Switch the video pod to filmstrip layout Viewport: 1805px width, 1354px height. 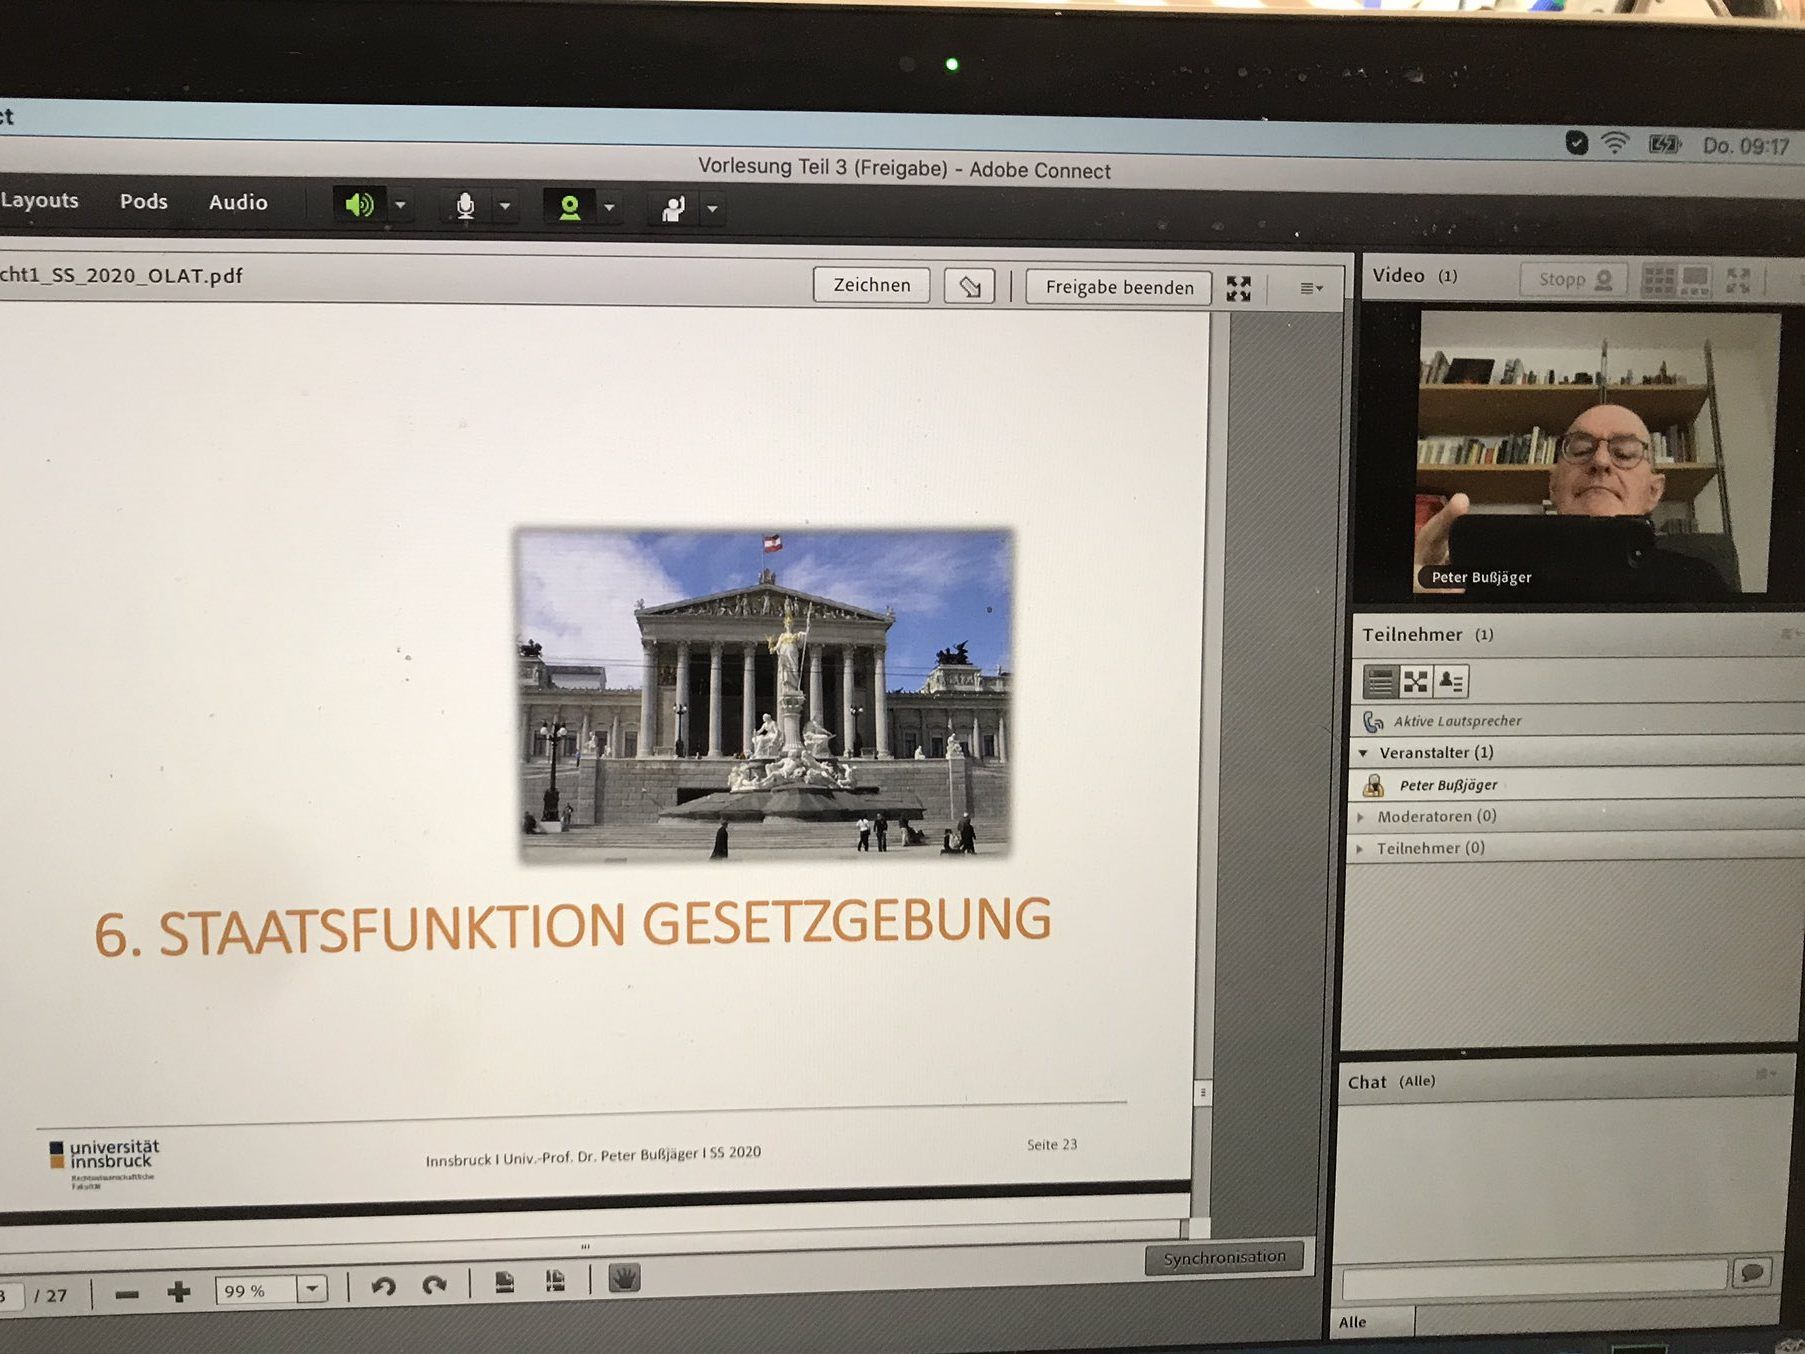tap(1695, 280)
